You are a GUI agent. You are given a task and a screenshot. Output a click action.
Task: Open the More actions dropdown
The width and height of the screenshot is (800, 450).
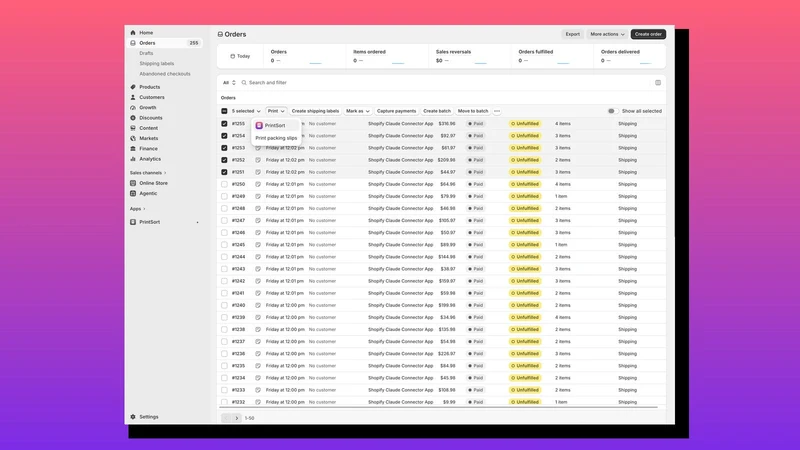click(x=607, y=34)
